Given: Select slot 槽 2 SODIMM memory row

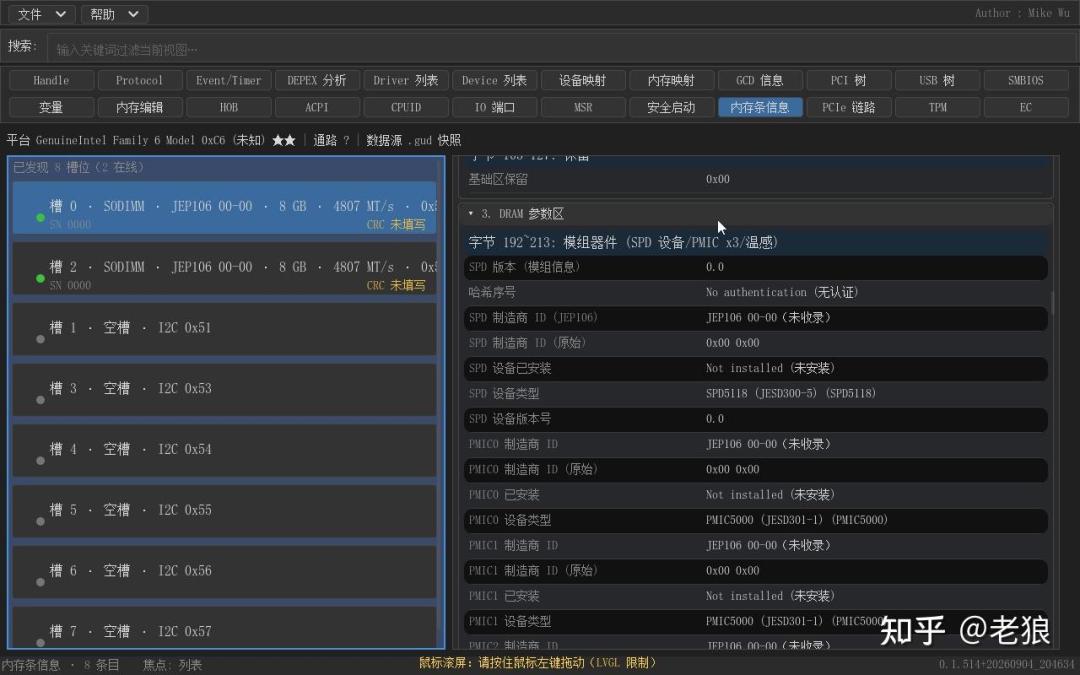Looking at the screenshot, I should 225,269.
